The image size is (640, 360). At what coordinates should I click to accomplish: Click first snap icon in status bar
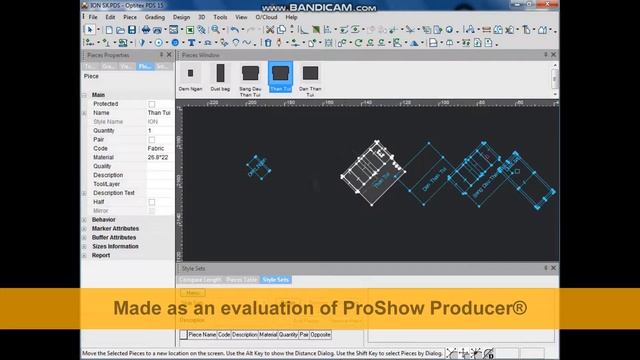(x=451, y=353)
